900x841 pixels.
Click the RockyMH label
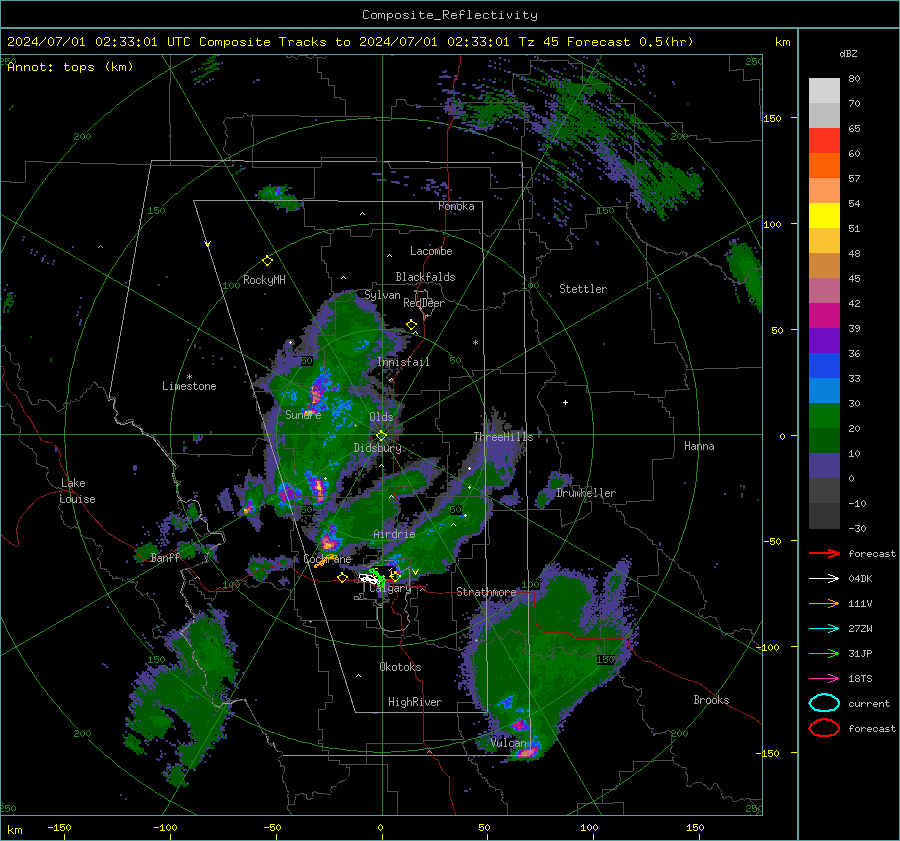pyautogui.click(x=264, y=280)
